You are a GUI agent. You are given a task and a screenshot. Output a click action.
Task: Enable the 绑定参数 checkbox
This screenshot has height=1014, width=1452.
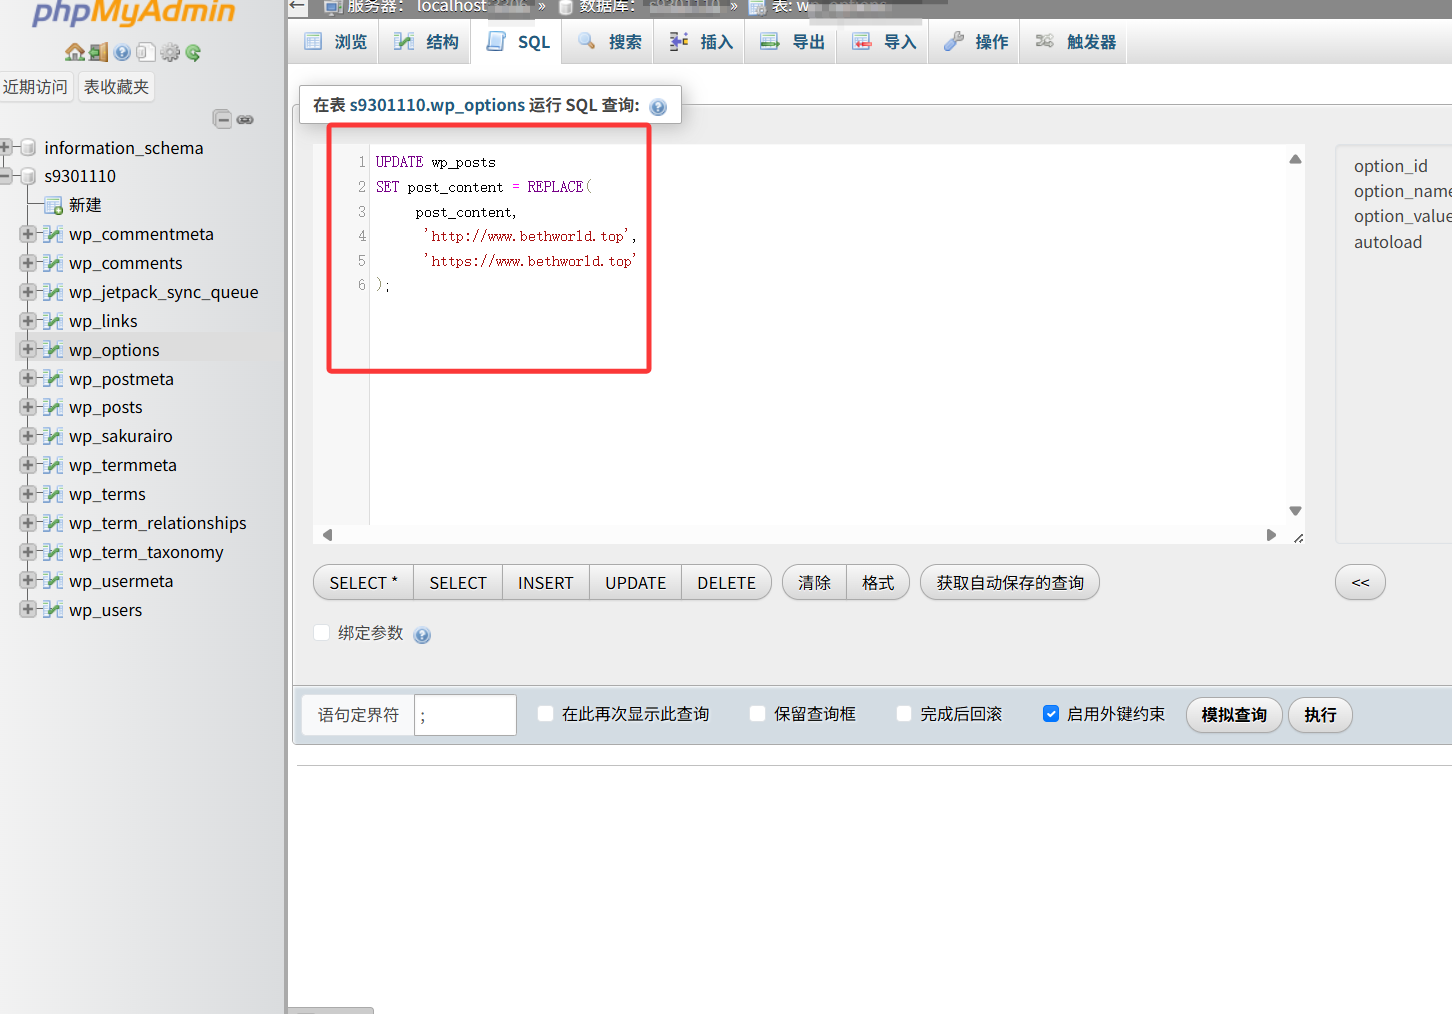(322, 633)
